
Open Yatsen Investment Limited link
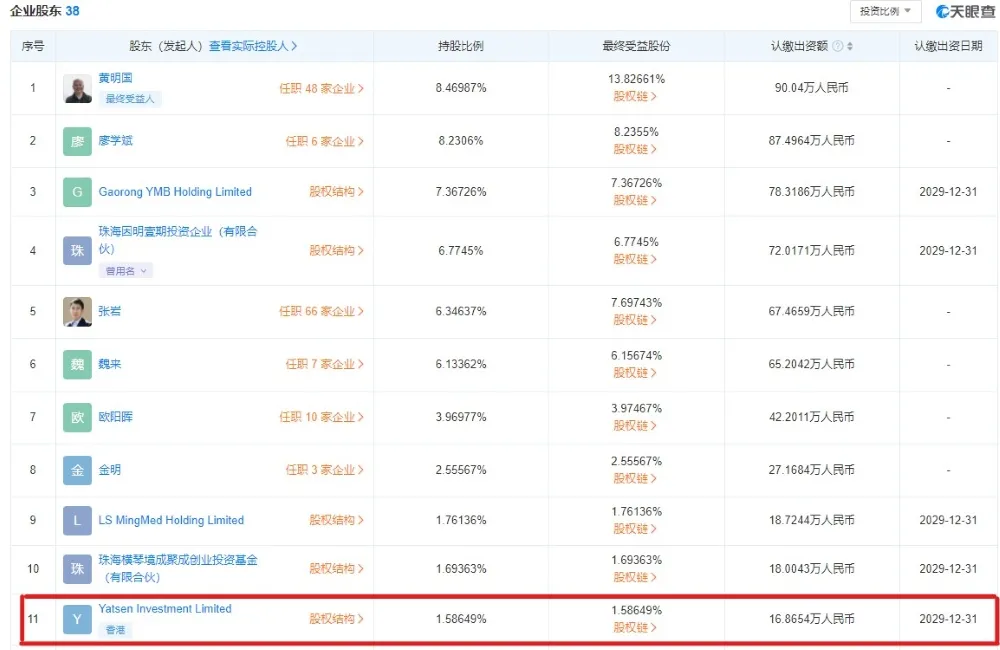[x=165, y=609]
